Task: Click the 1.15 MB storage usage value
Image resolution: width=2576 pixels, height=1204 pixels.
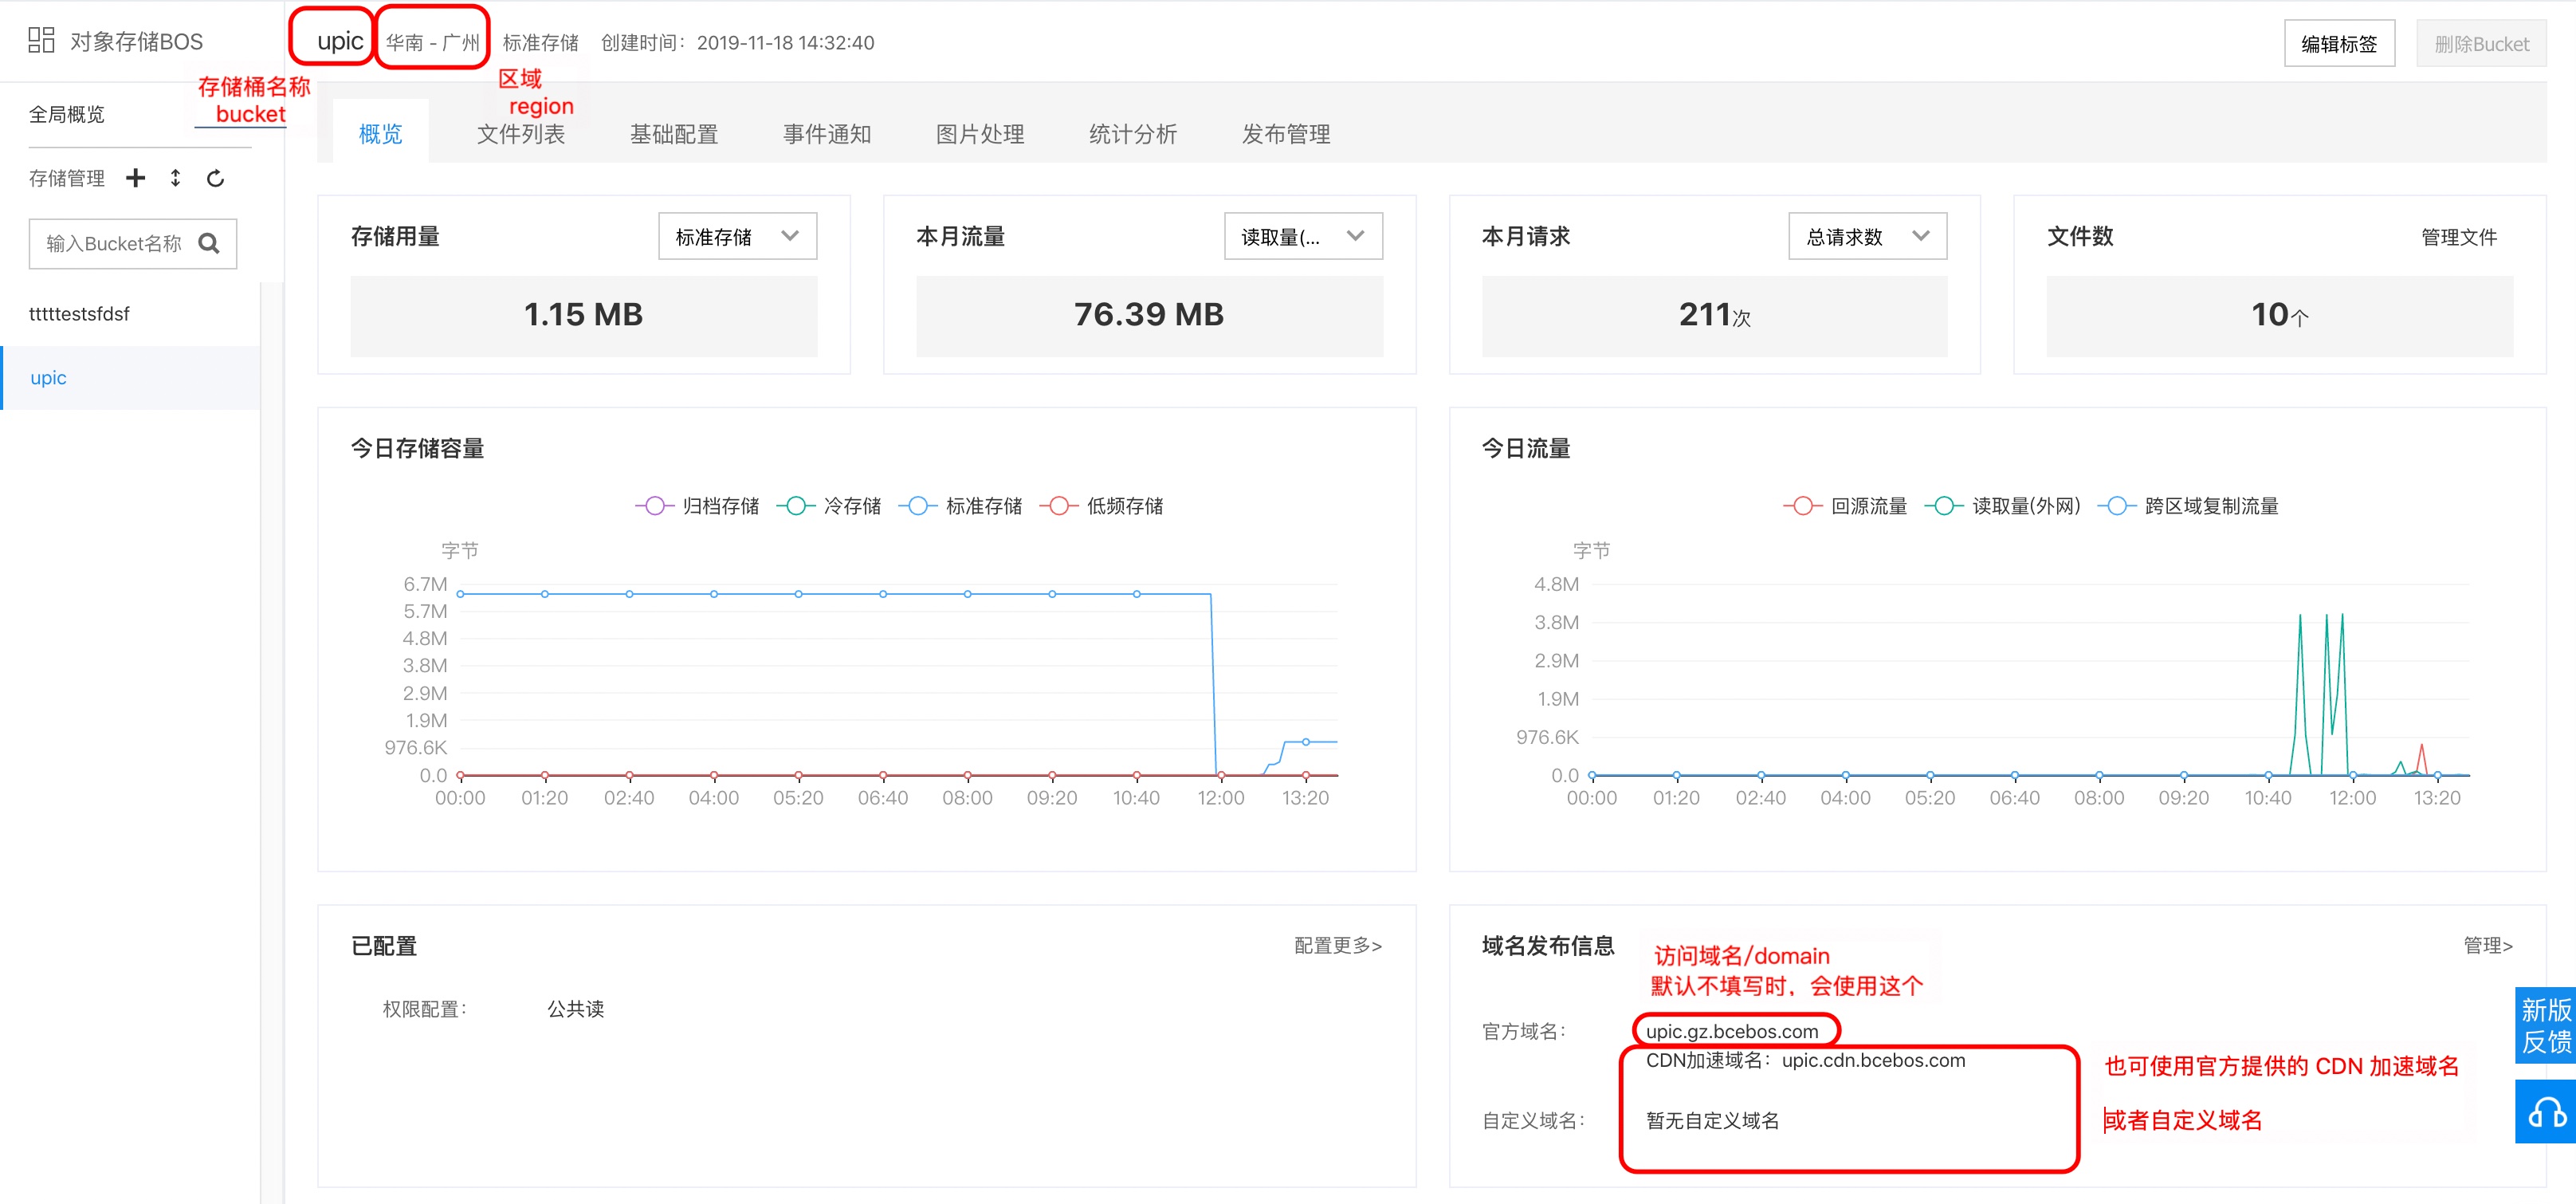Action: pos(583,315)
